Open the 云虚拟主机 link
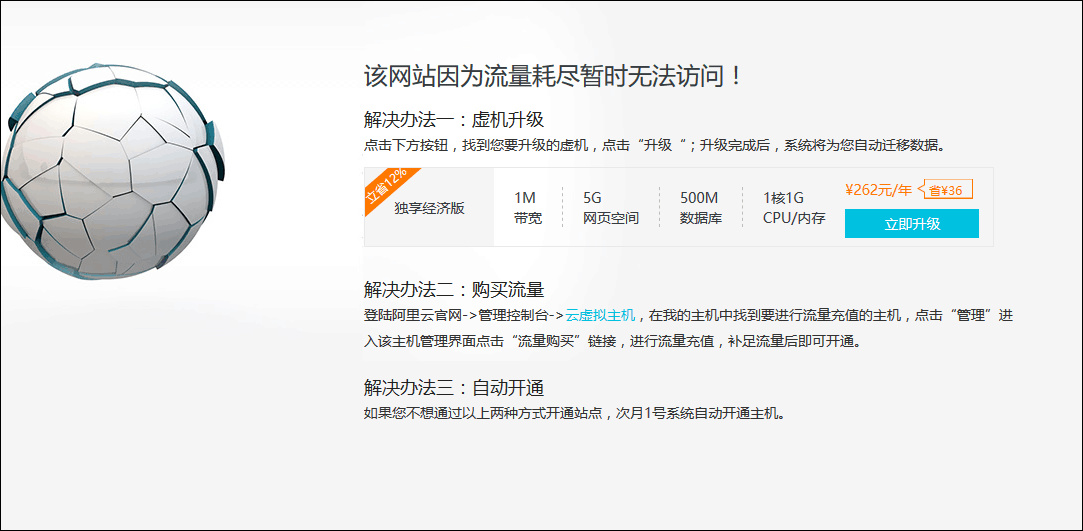The image size is (1083, 531). pyautogui.click(x=600, y=316)
